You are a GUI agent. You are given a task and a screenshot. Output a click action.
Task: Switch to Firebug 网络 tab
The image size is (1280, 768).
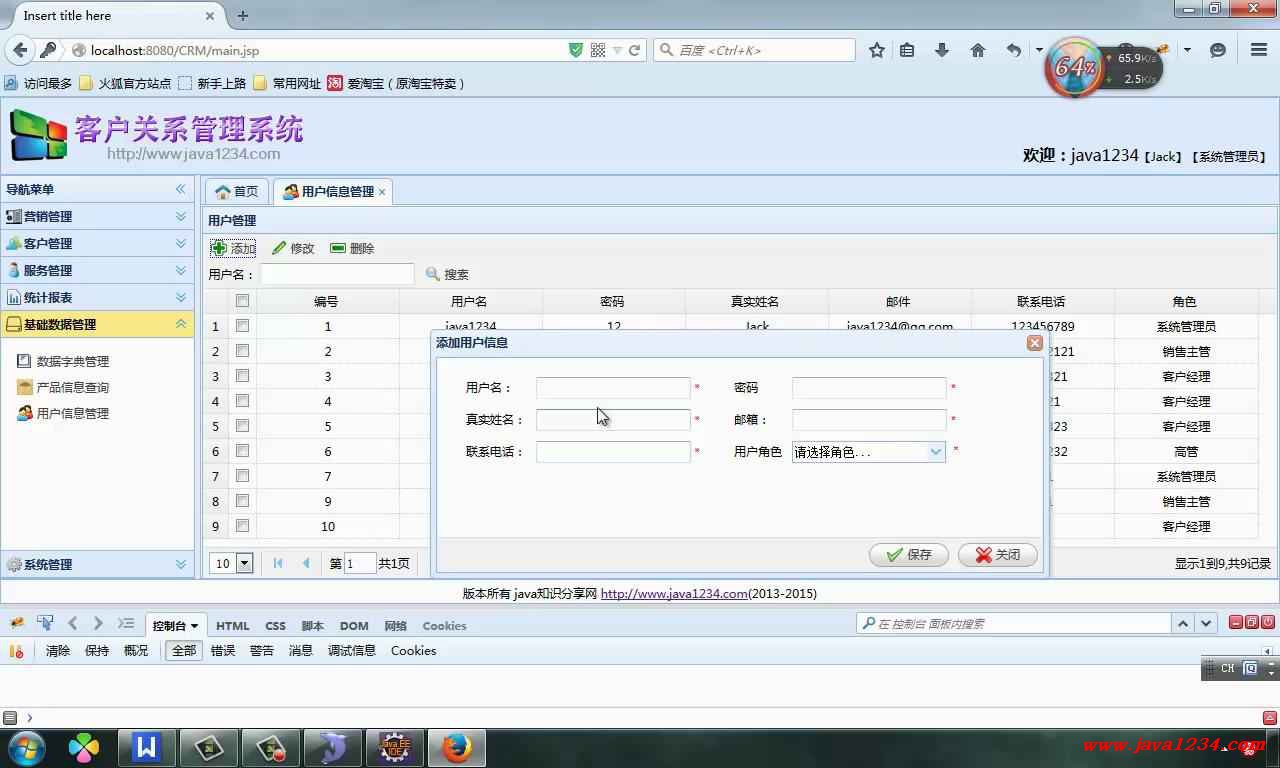[x=395, y=626]
